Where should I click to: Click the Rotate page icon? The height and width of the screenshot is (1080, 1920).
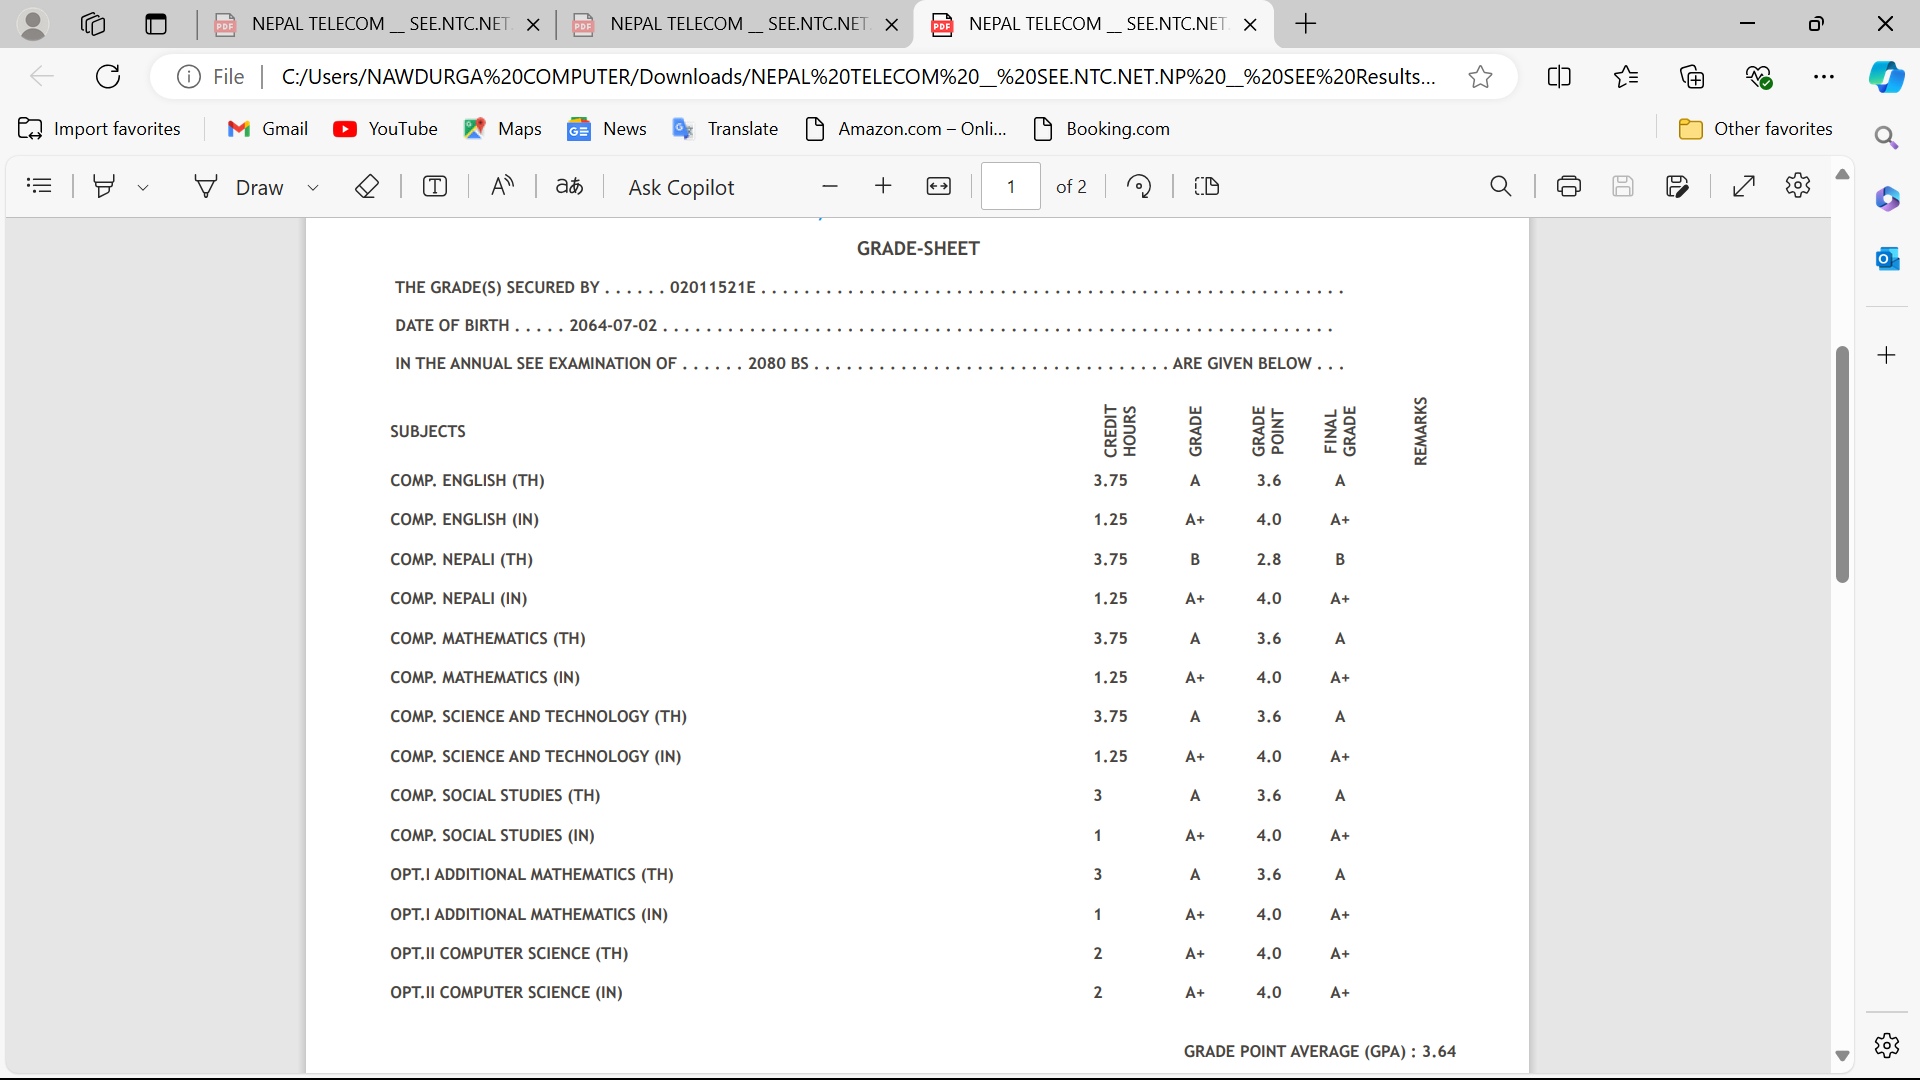(1139, 187)
